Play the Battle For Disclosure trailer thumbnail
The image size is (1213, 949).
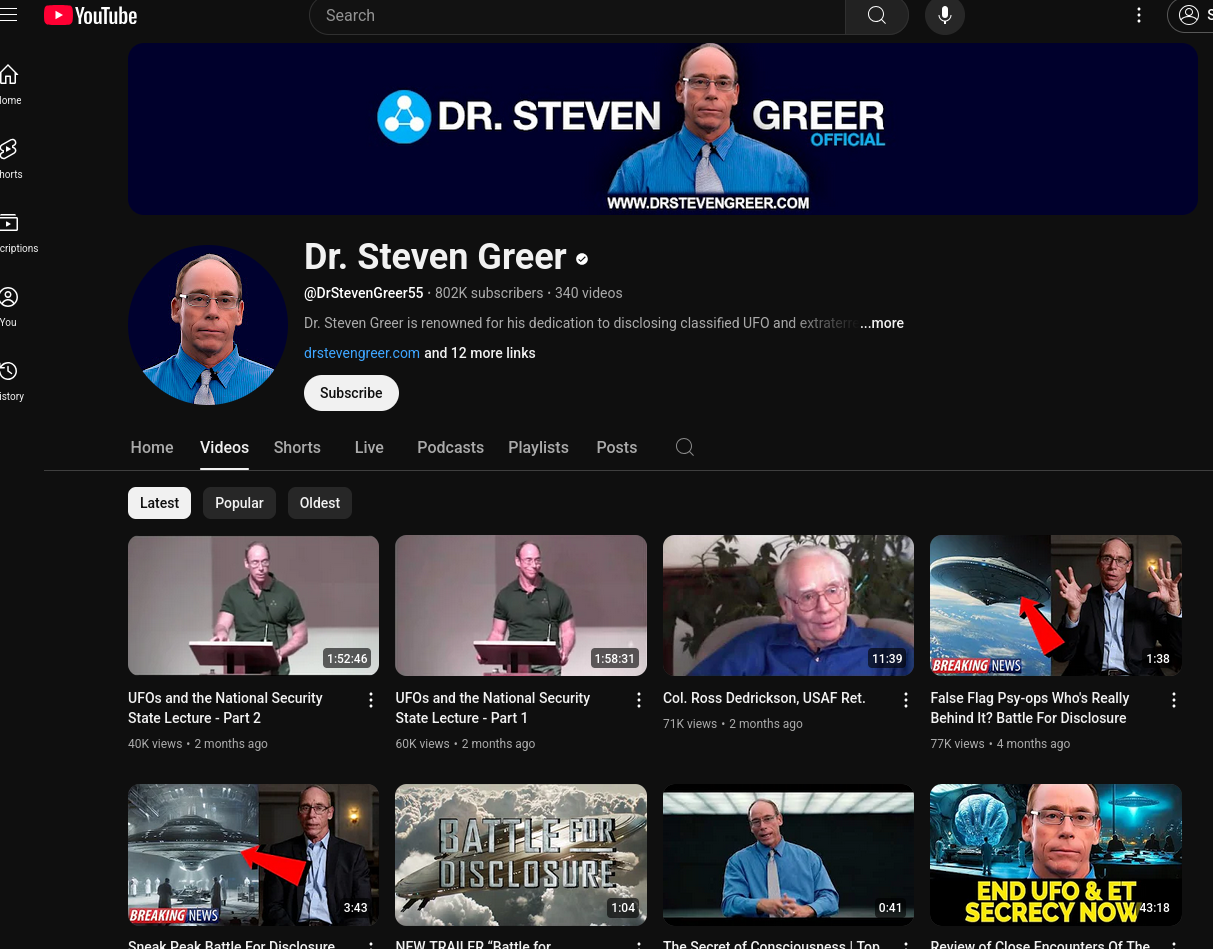521,855
